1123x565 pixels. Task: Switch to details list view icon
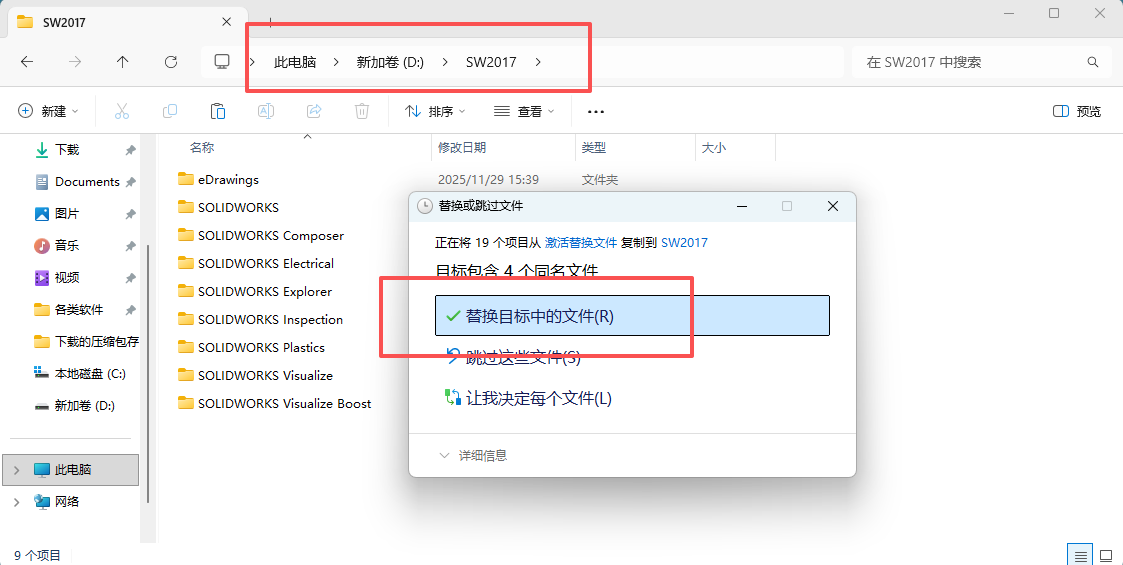pos(1081,555)
